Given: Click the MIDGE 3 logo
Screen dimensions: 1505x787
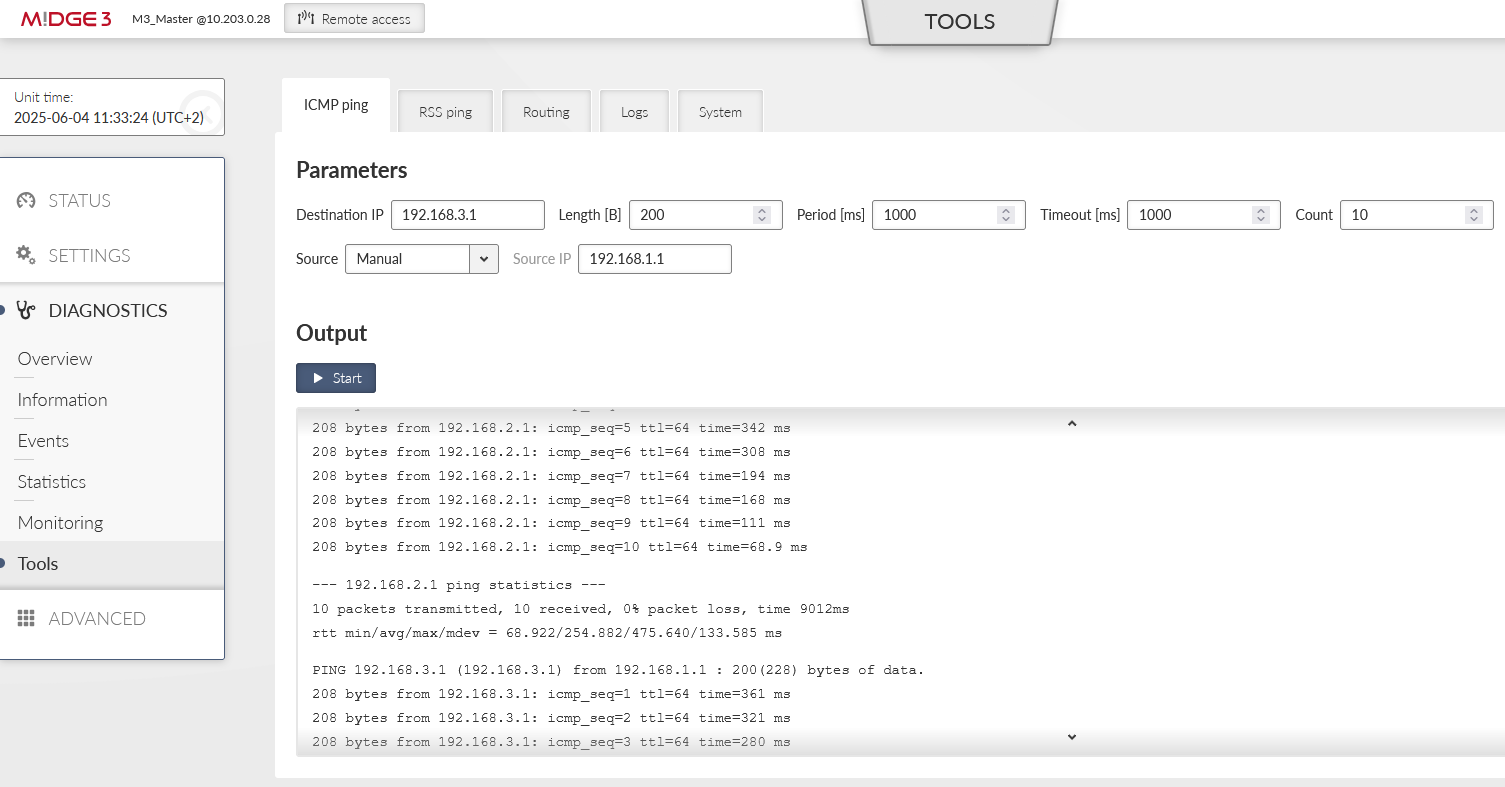Looking at the screenshot, I should (65, 19).
